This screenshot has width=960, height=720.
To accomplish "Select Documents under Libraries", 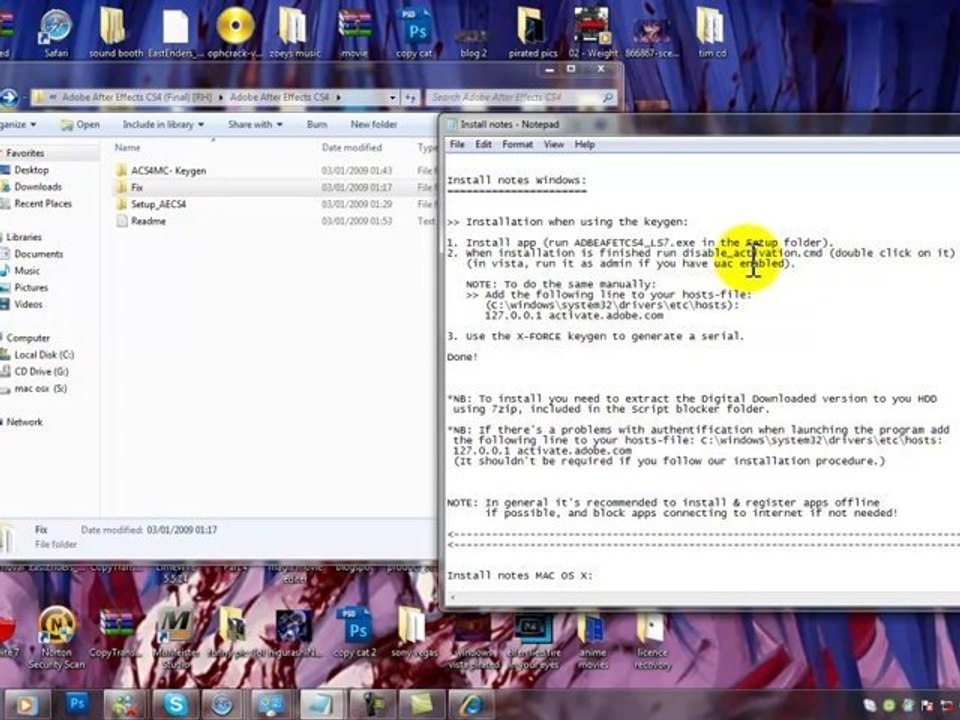I will (39, 253).
